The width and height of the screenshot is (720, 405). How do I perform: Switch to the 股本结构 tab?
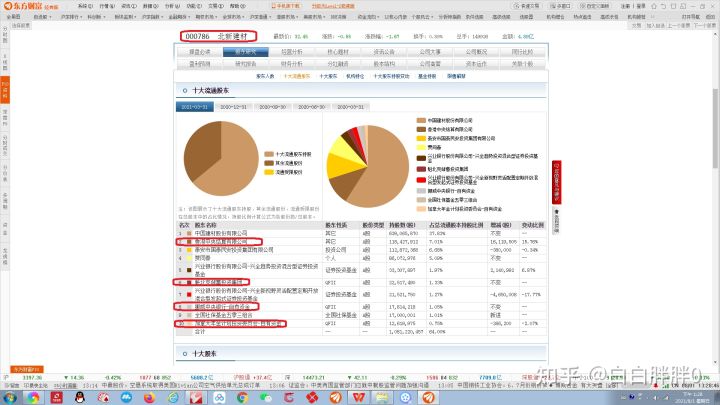tap(384, 64)
